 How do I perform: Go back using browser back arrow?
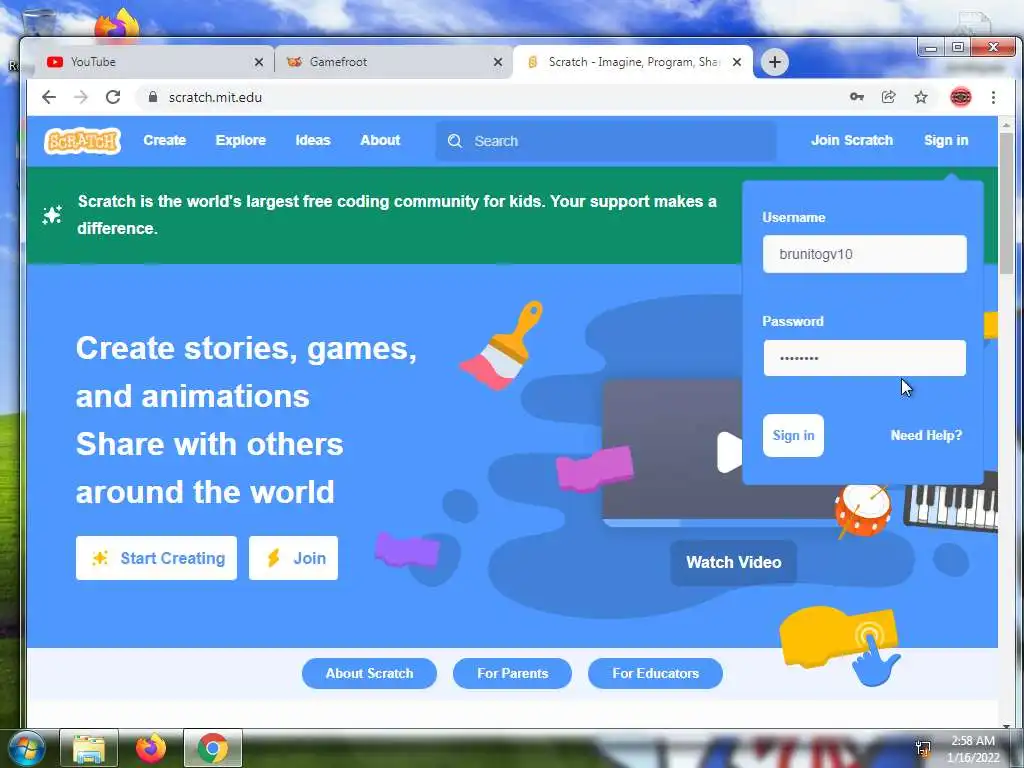[x=49, y=97]
